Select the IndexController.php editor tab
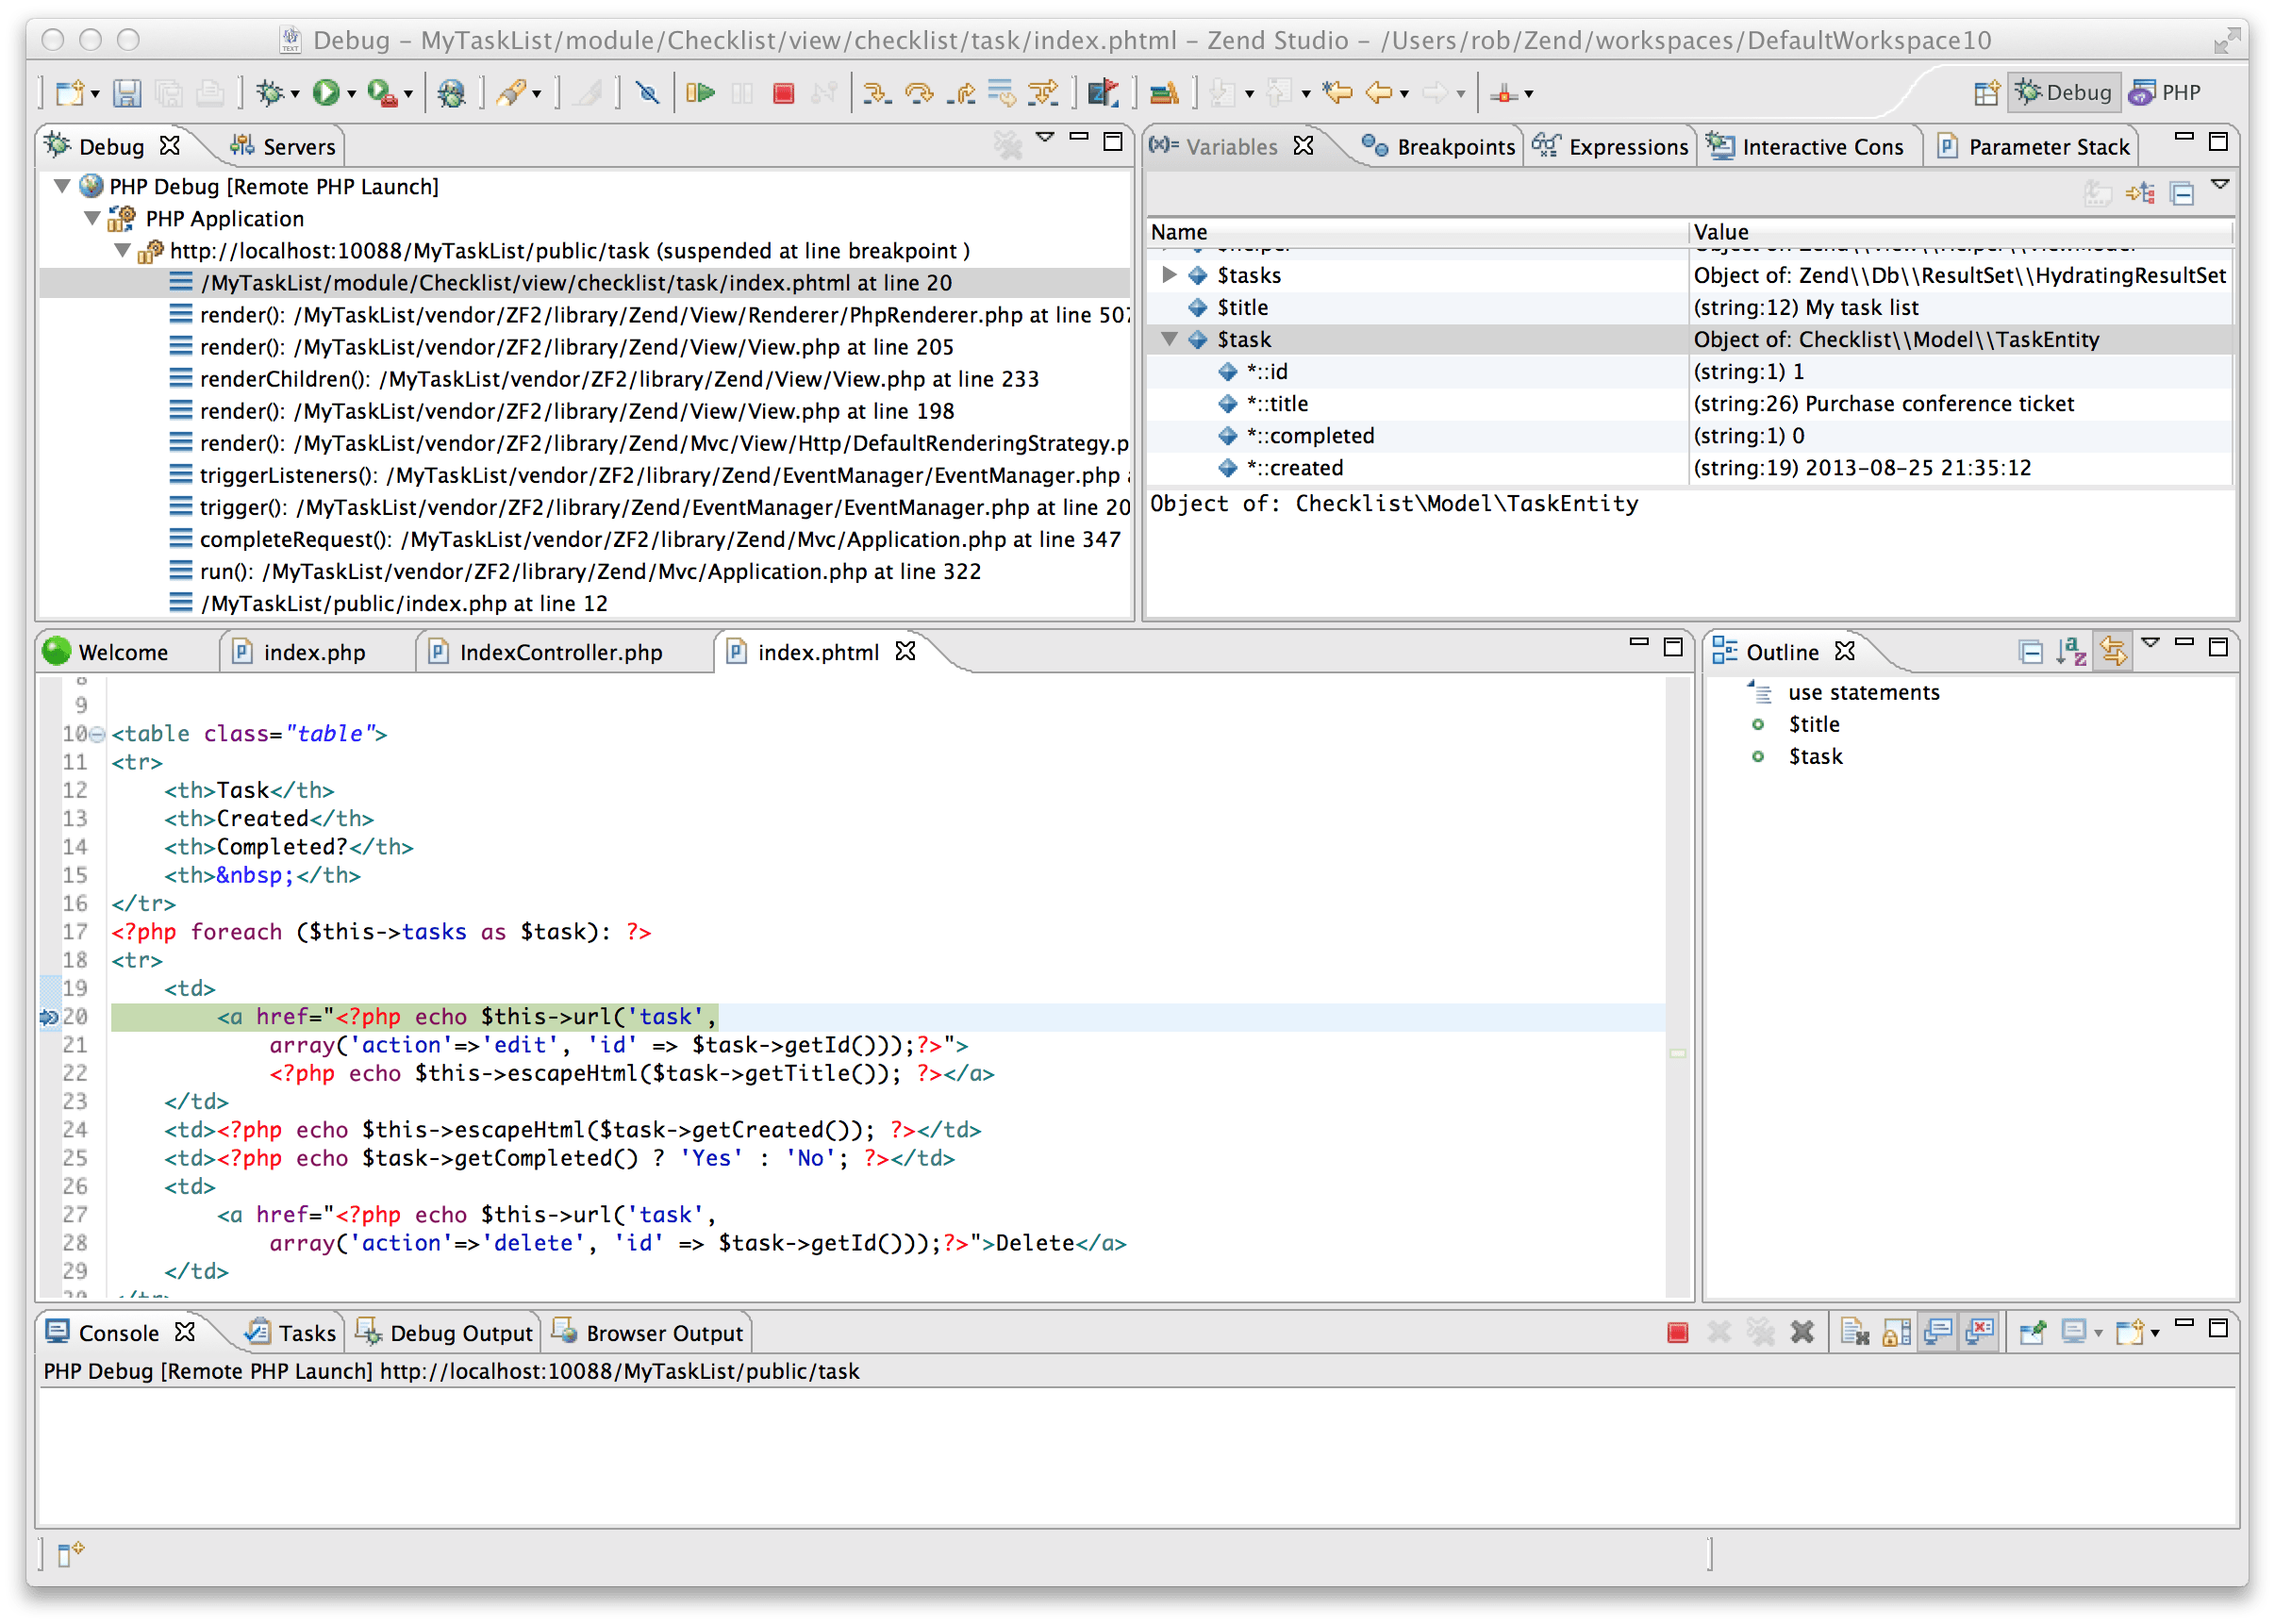 (561, 652)
